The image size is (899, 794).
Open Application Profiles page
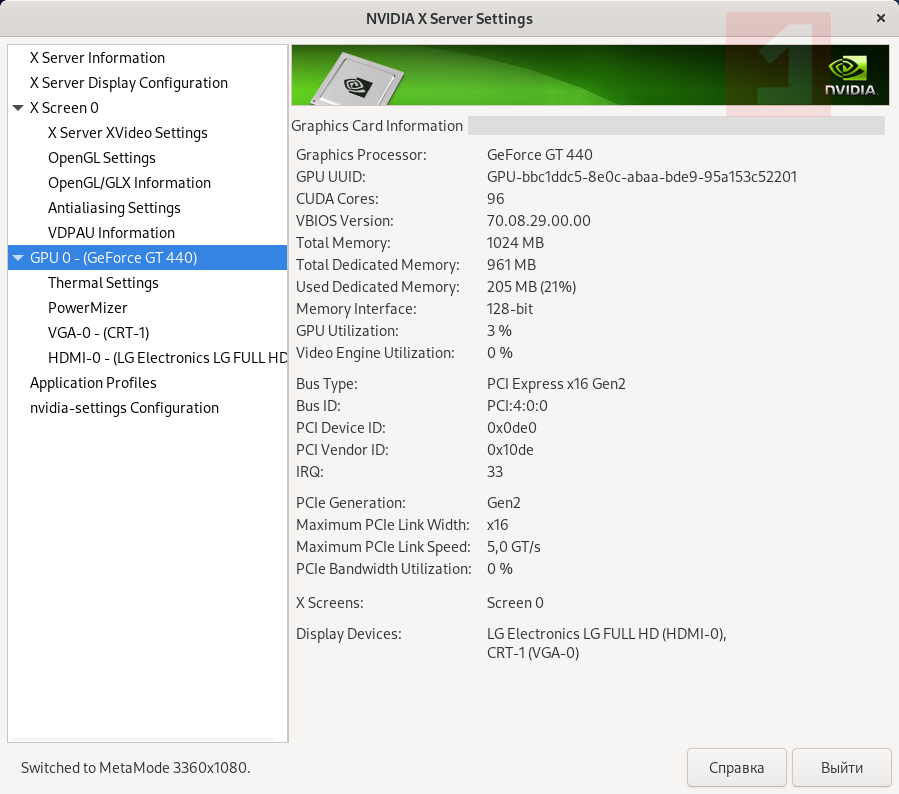click(x=93, y=383)
